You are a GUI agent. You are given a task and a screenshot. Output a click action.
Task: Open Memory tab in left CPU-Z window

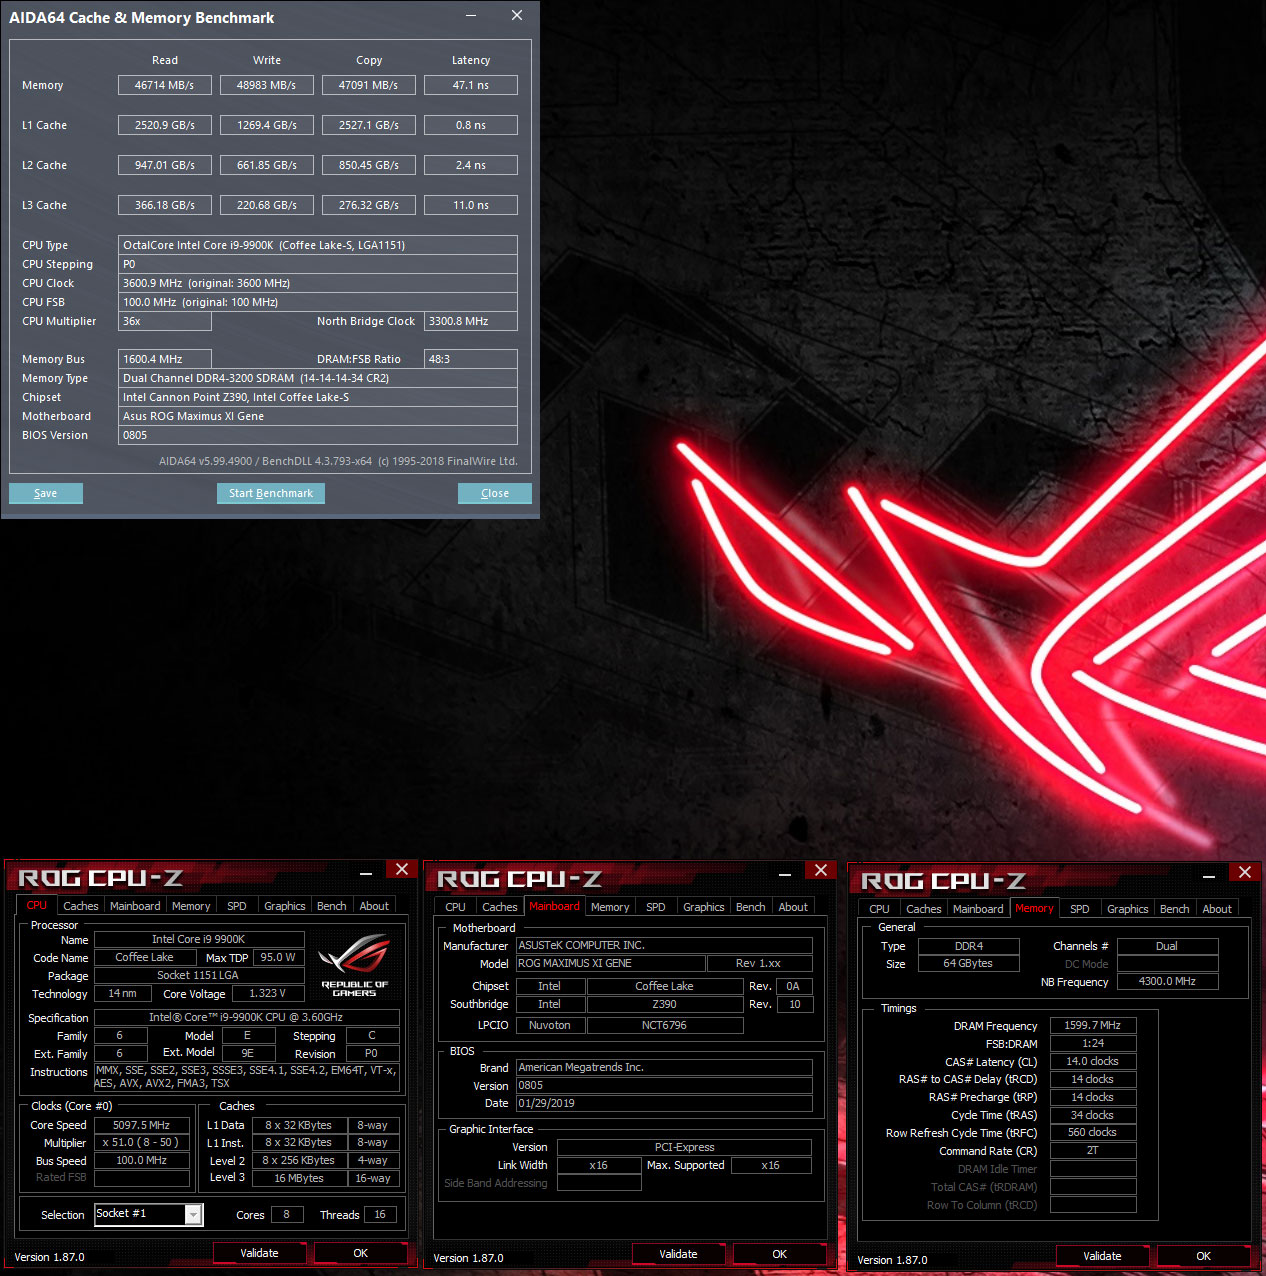[191, 906]
